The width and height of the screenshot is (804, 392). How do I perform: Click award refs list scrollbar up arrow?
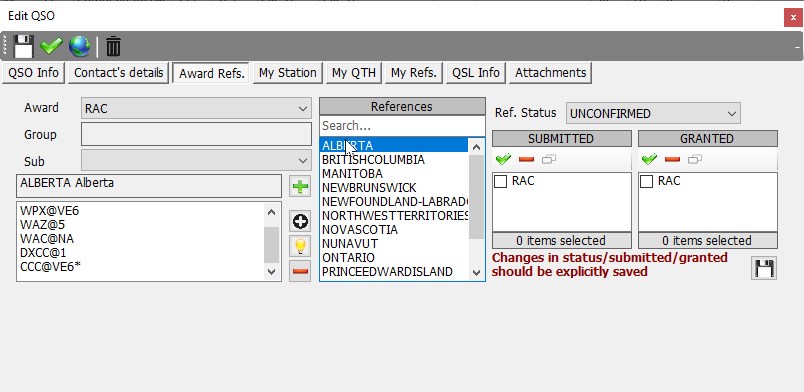(x=272, y=211)
